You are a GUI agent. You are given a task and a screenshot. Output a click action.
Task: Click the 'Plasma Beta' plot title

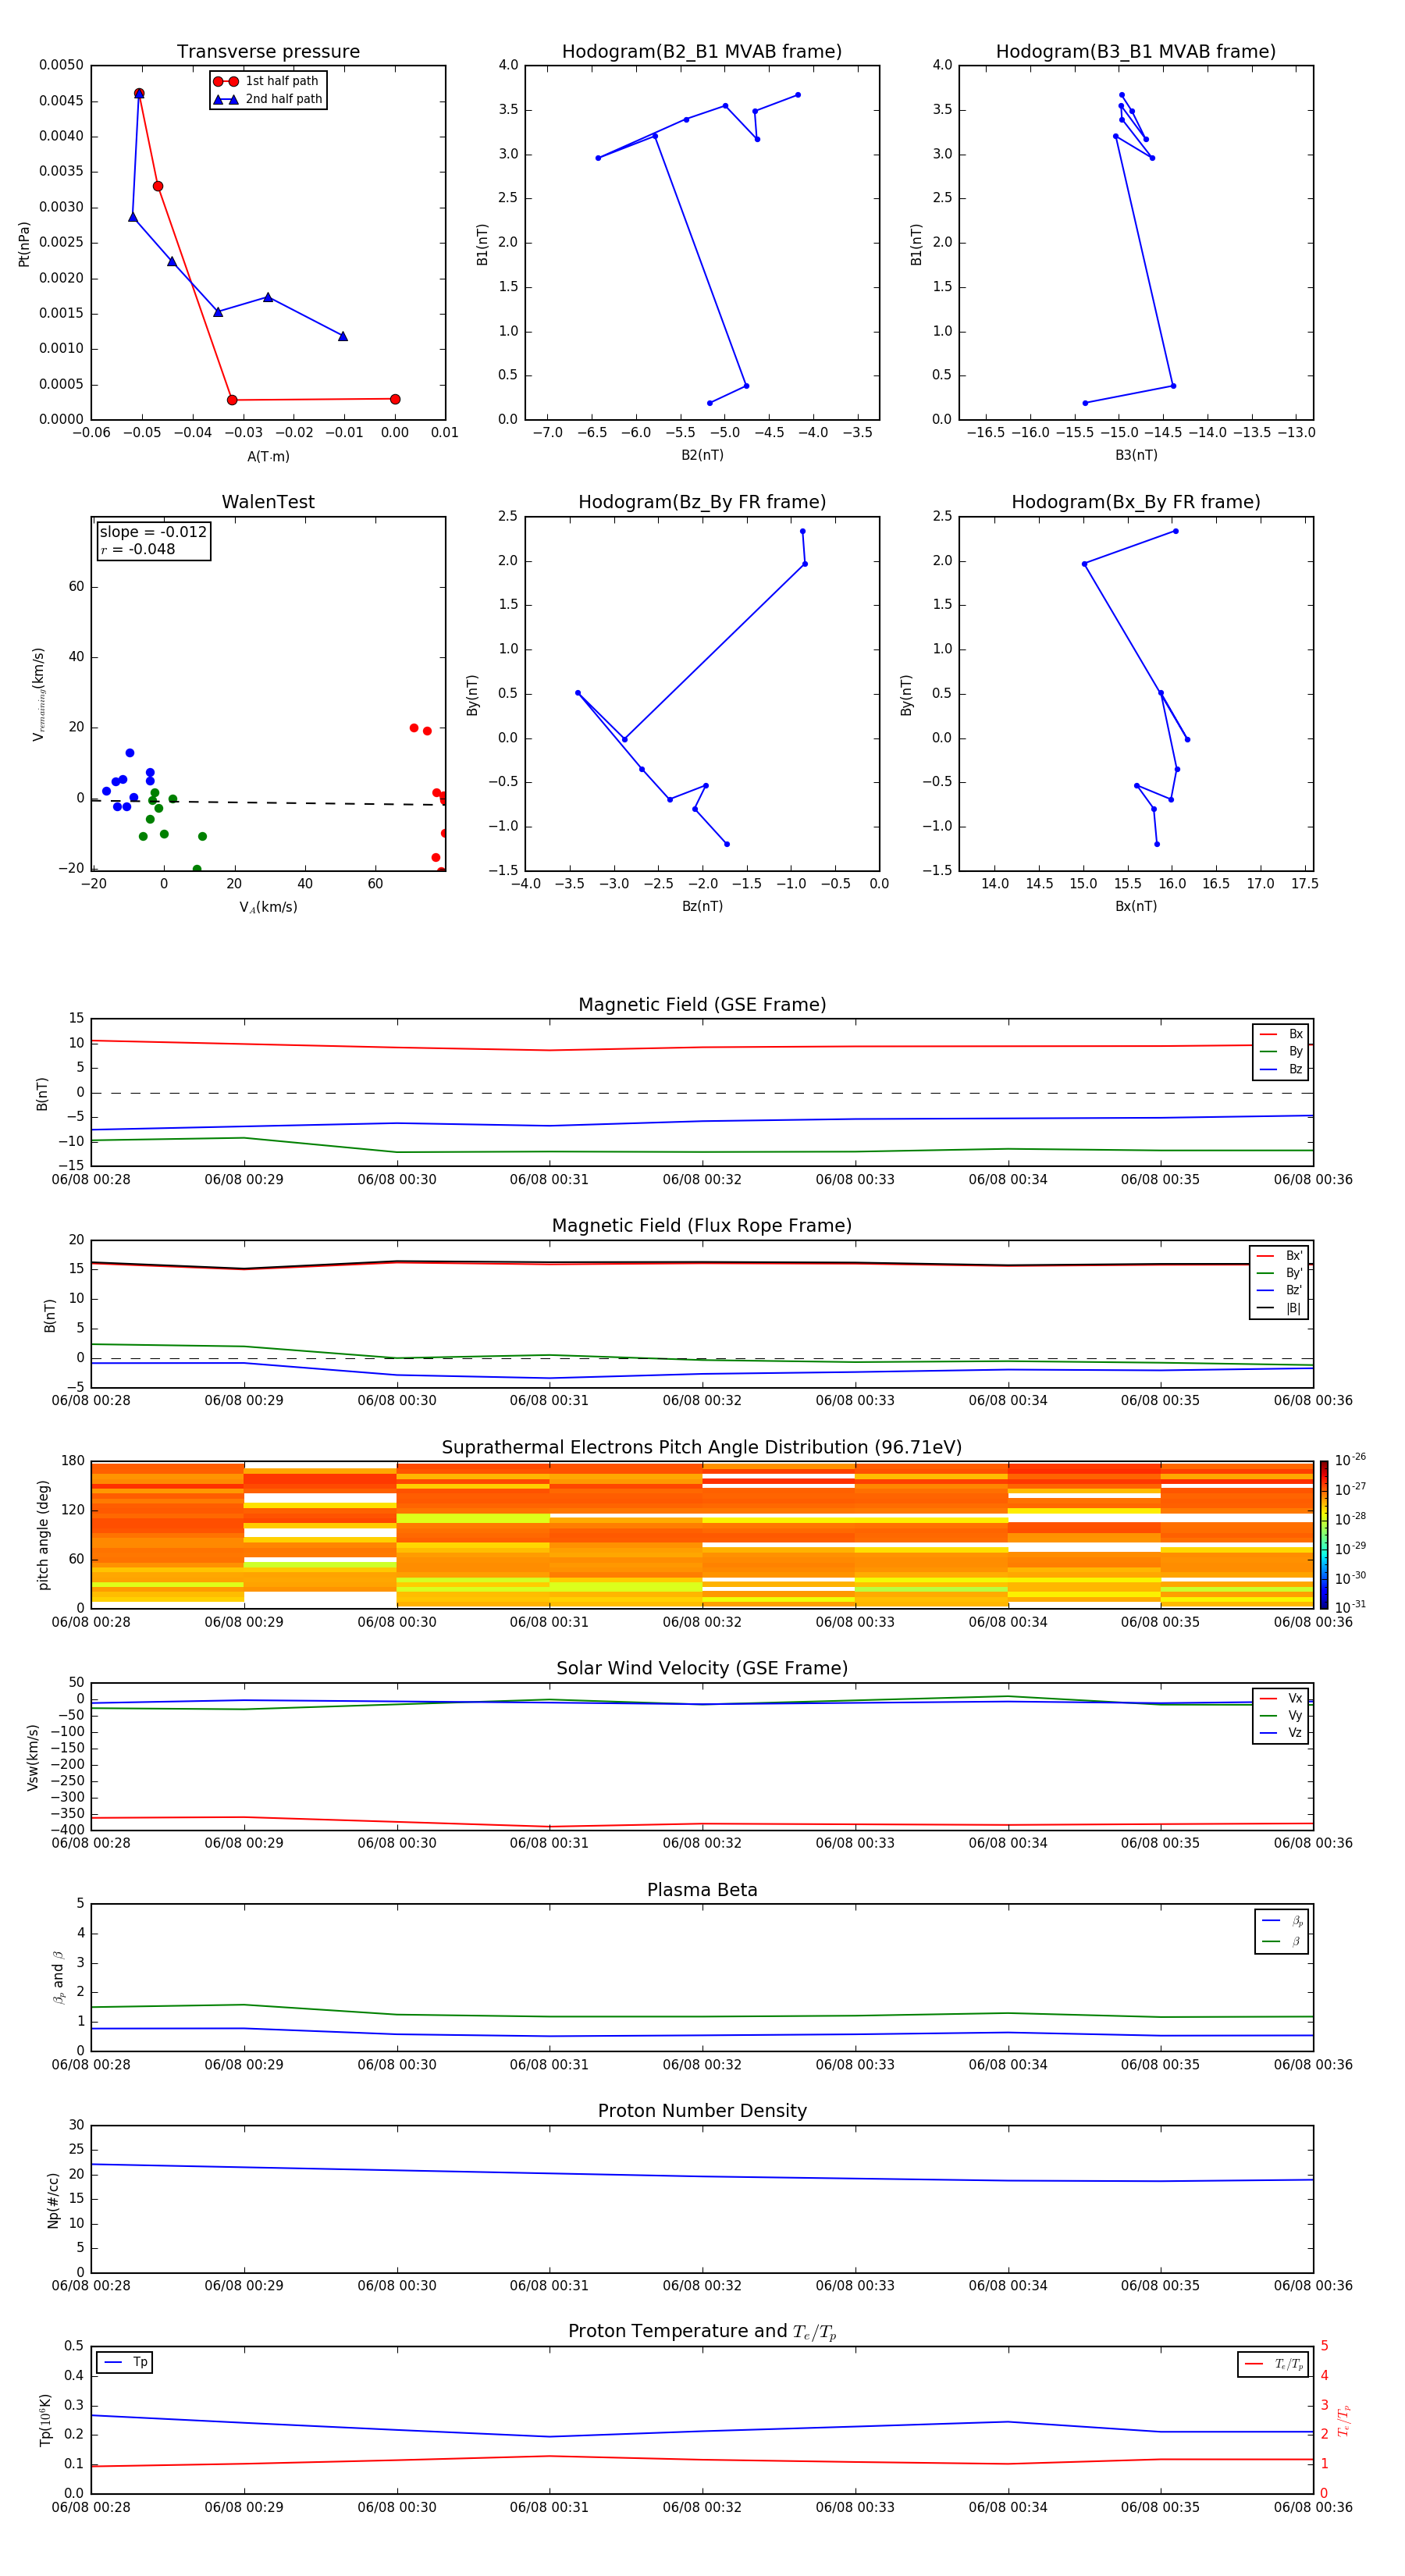pos(702,1891)
